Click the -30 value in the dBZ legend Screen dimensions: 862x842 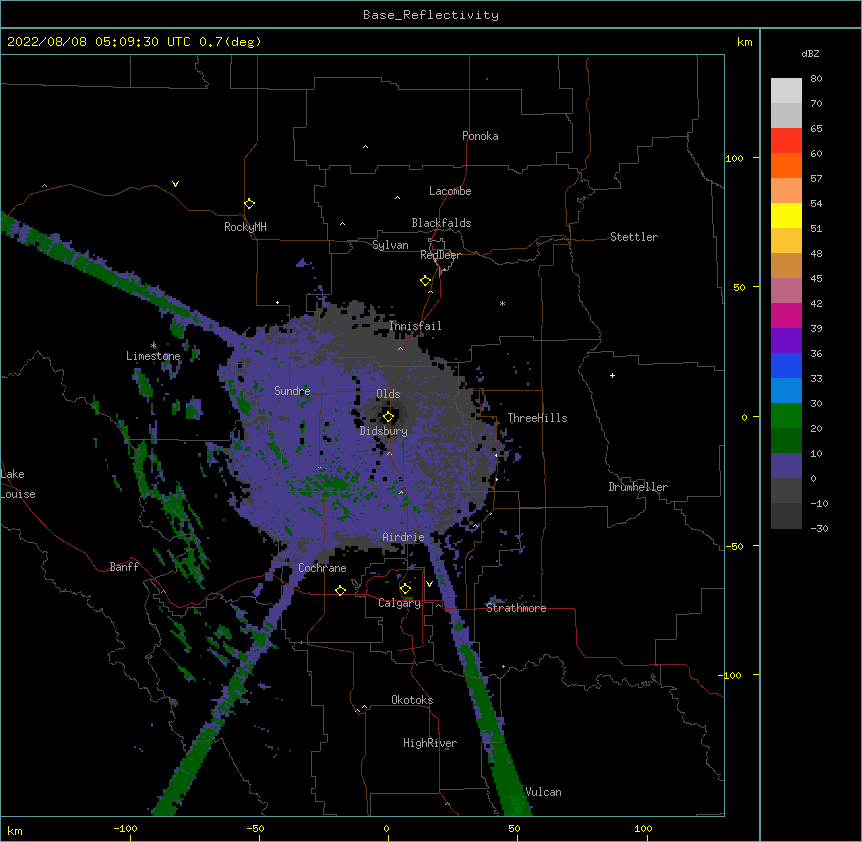click(x=819, y=528)
